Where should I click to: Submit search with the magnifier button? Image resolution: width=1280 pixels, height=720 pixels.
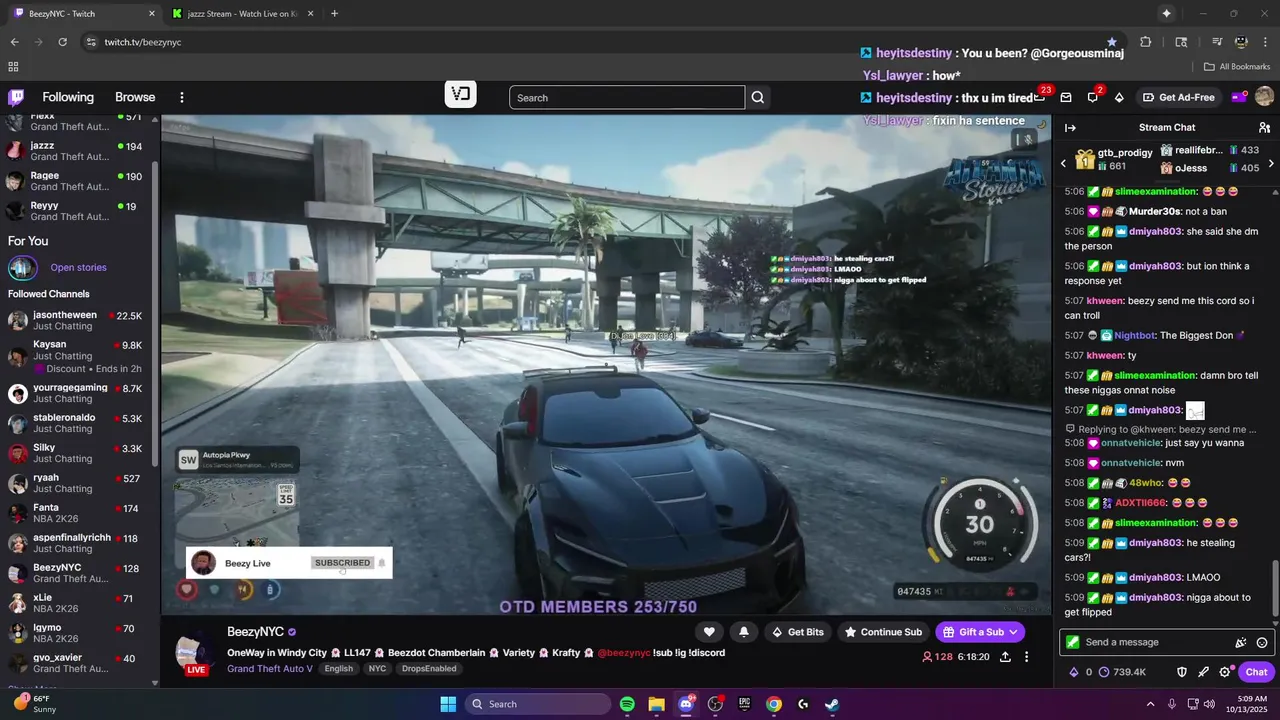[758, 97]
